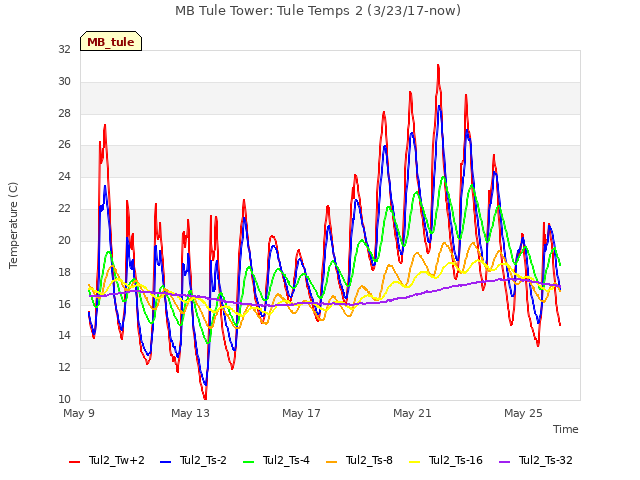Screen dimensions: 640x480
Task: Click the Temperature (C) axis label
Action: pyautogui.click(x=13, y=225)
